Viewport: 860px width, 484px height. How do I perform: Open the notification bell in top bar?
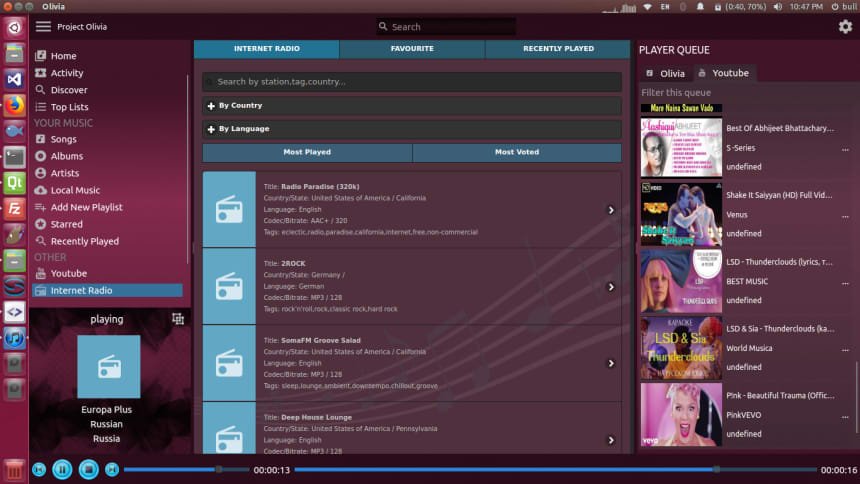[700, 7]
